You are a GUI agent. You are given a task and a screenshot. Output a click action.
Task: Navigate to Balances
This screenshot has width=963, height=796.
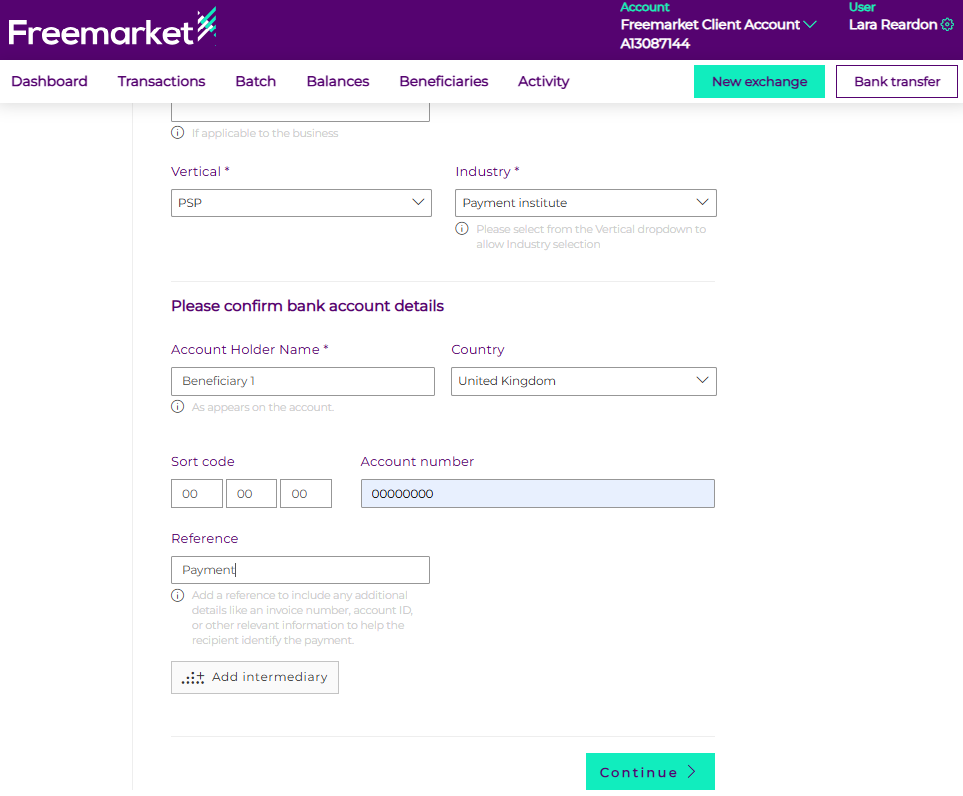click(x=337, y=82)
